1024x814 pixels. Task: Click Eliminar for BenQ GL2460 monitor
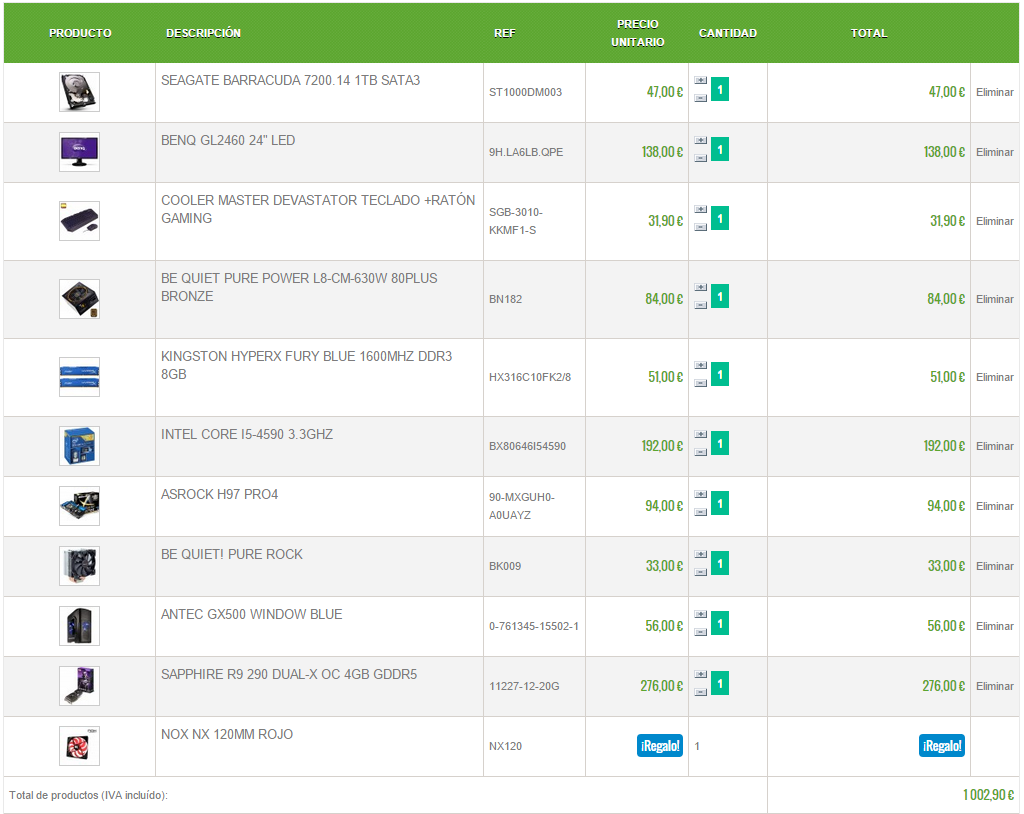tap(995, 152)
